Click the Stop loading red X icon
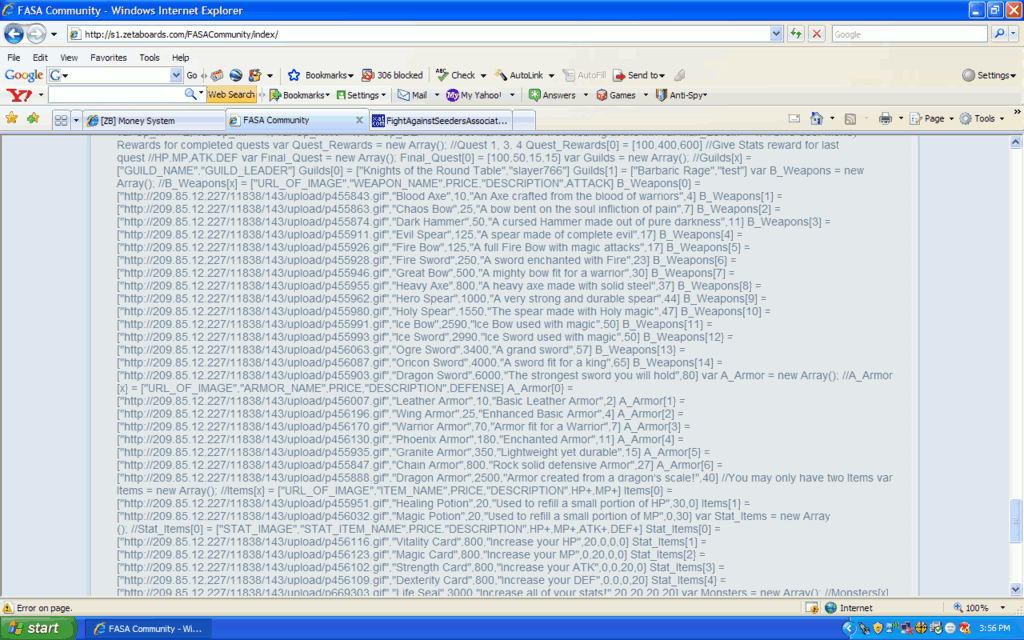Viewport: 1024px width, 640px height. [x=817, y=34]
